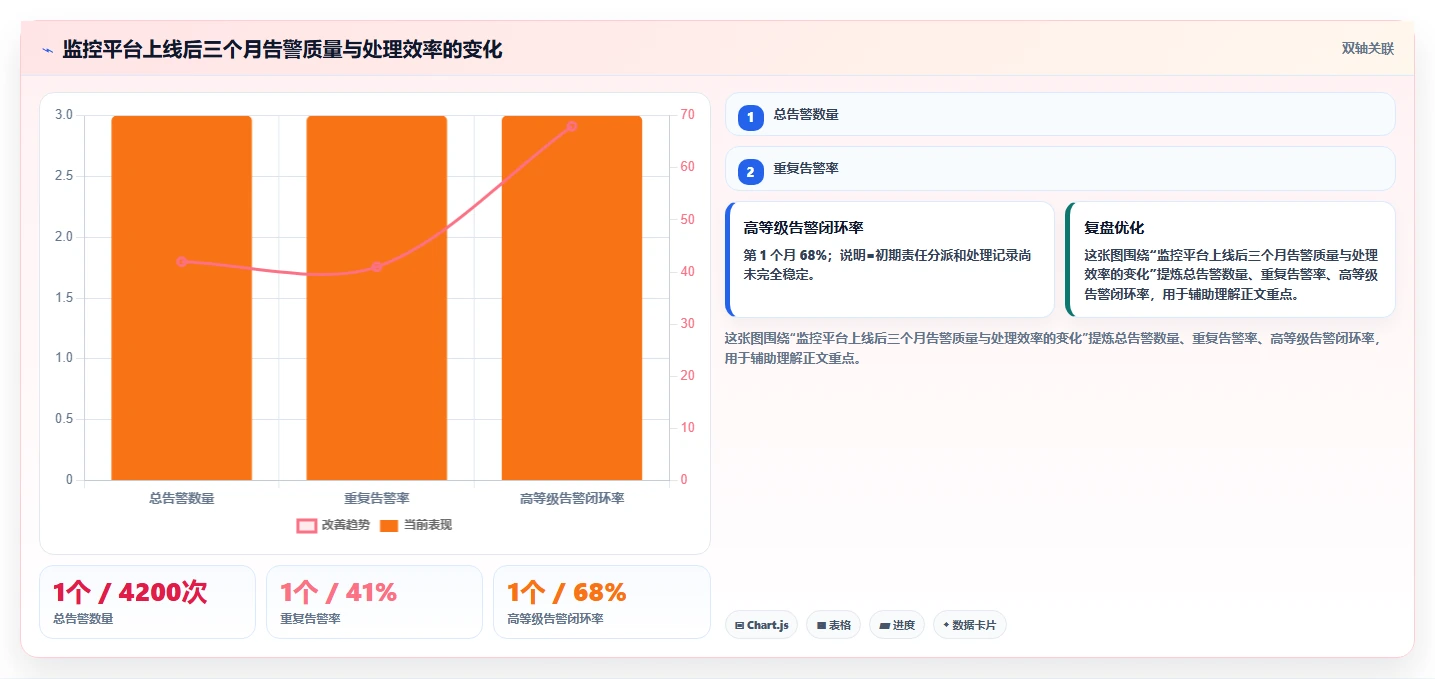
Task: Select the Chart.js chip
Action: point(761,625)
